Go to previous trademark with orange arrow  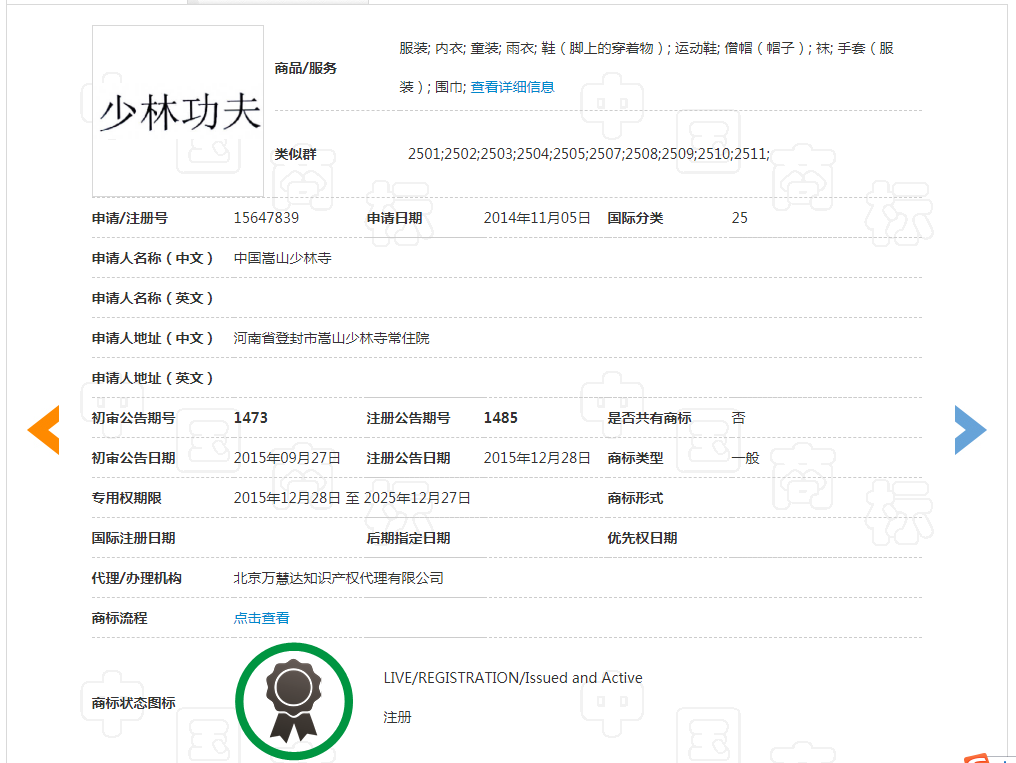43,430
